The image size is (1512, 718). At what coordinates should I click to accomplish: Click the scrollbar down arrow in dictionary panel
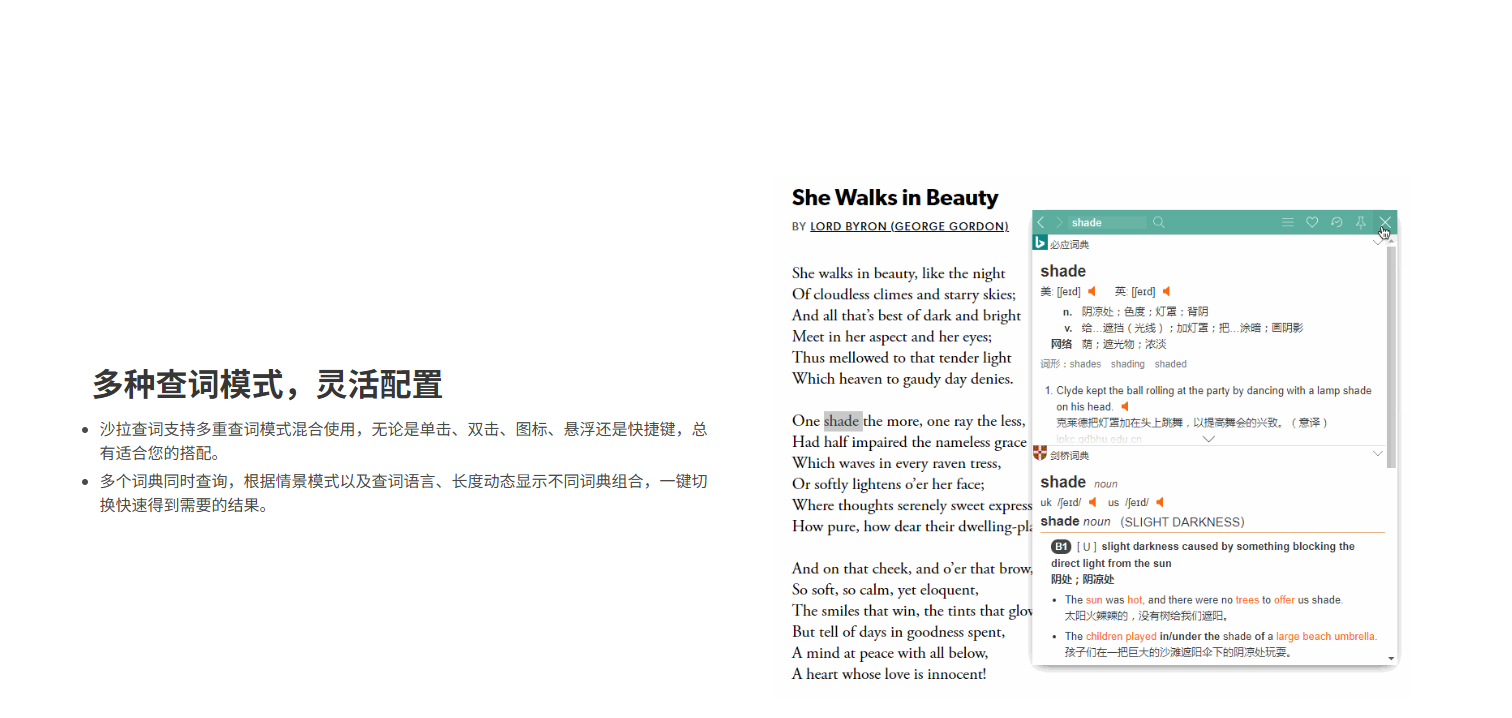pos(1392,659)
